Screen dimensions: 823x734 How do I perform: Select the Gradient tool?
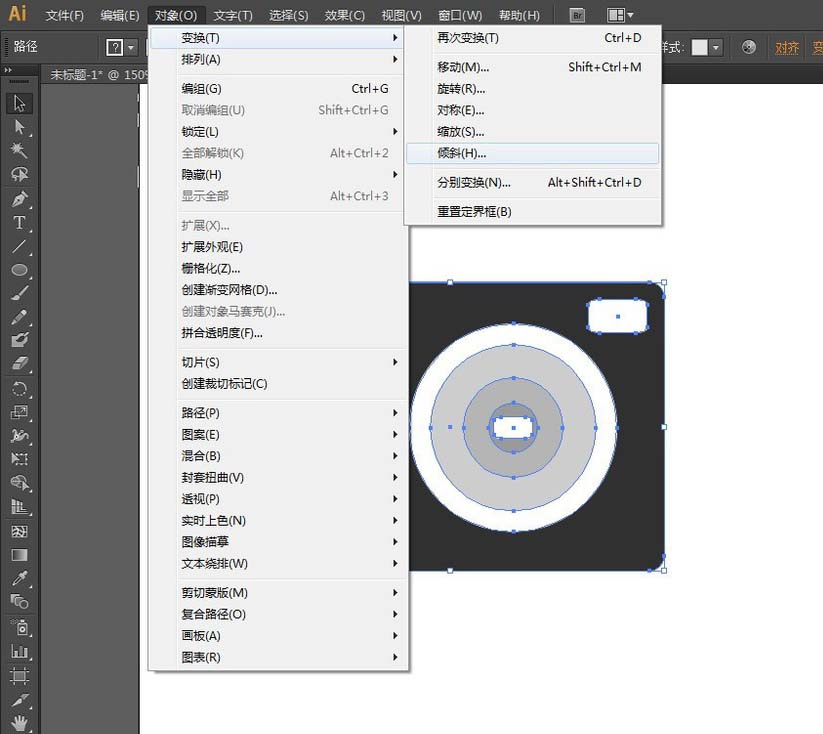[x=19, y=554]
